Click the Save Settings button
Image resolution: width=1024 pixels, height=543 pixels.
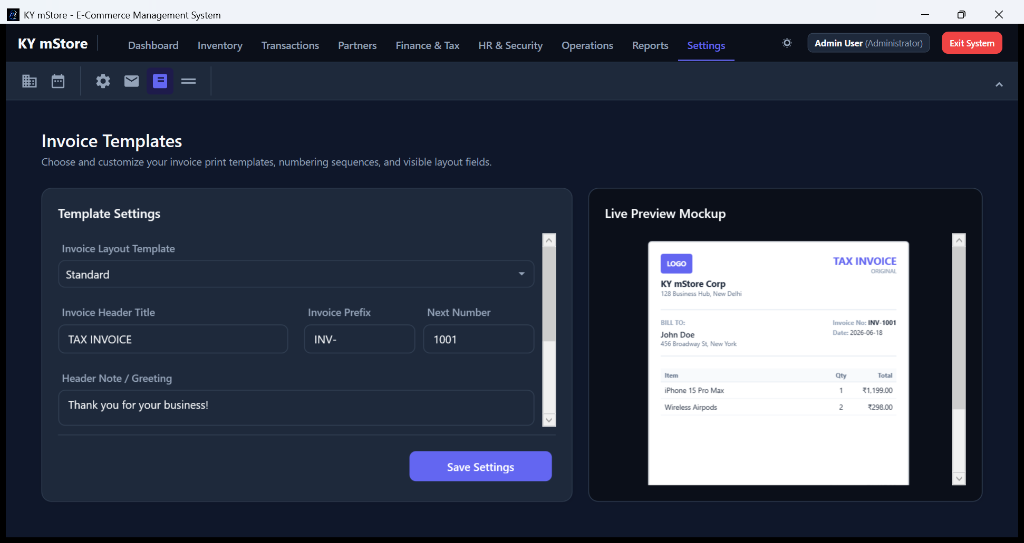(481, 467)
